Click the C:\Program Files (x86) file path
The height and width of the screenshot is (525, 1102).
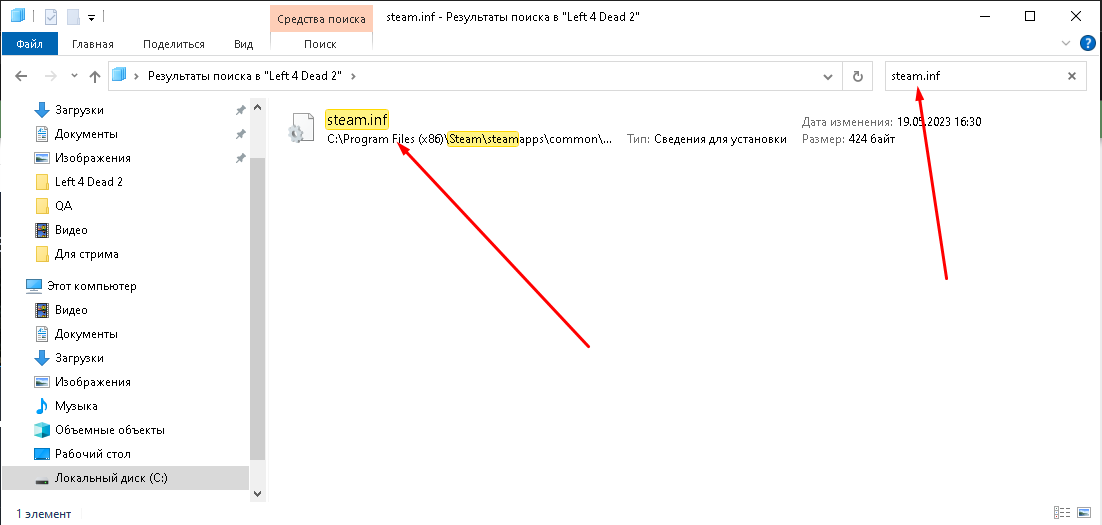pyautogui.click(x=470, y=139)
